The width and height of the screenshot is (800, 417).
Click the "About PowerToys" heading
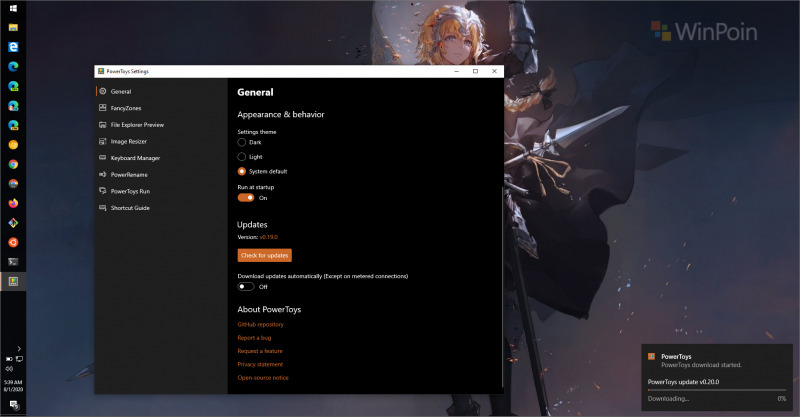[269, 309]
